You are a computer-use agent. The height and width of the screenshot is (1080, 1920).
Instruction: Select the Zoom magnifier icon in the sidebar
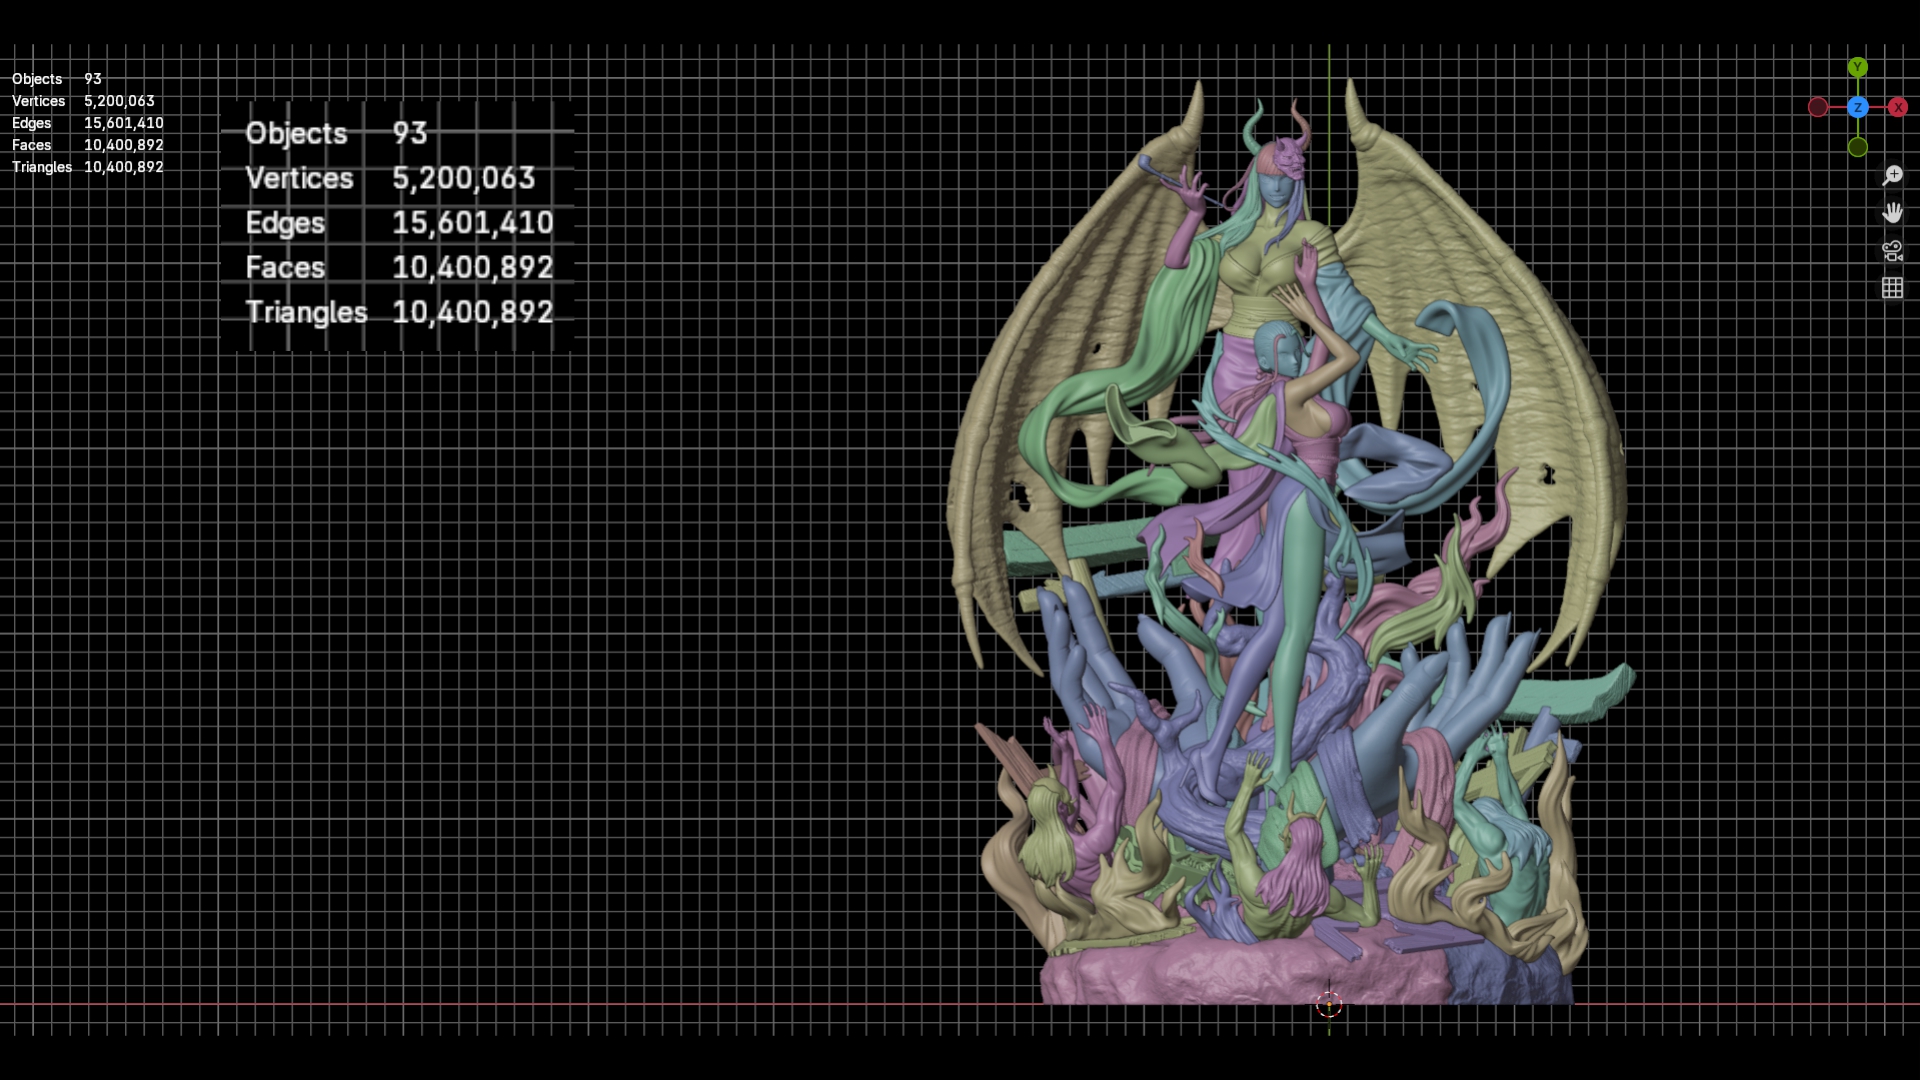click(x=1893, y=174)
